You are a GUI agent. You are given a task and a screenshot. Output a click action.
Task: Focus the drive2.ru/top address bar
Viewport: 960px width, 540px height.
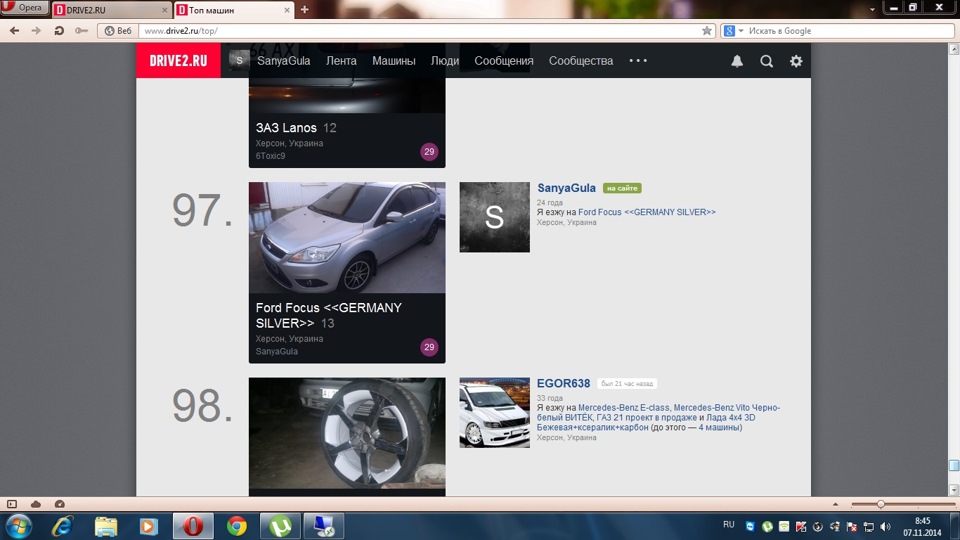pos(420,31)
